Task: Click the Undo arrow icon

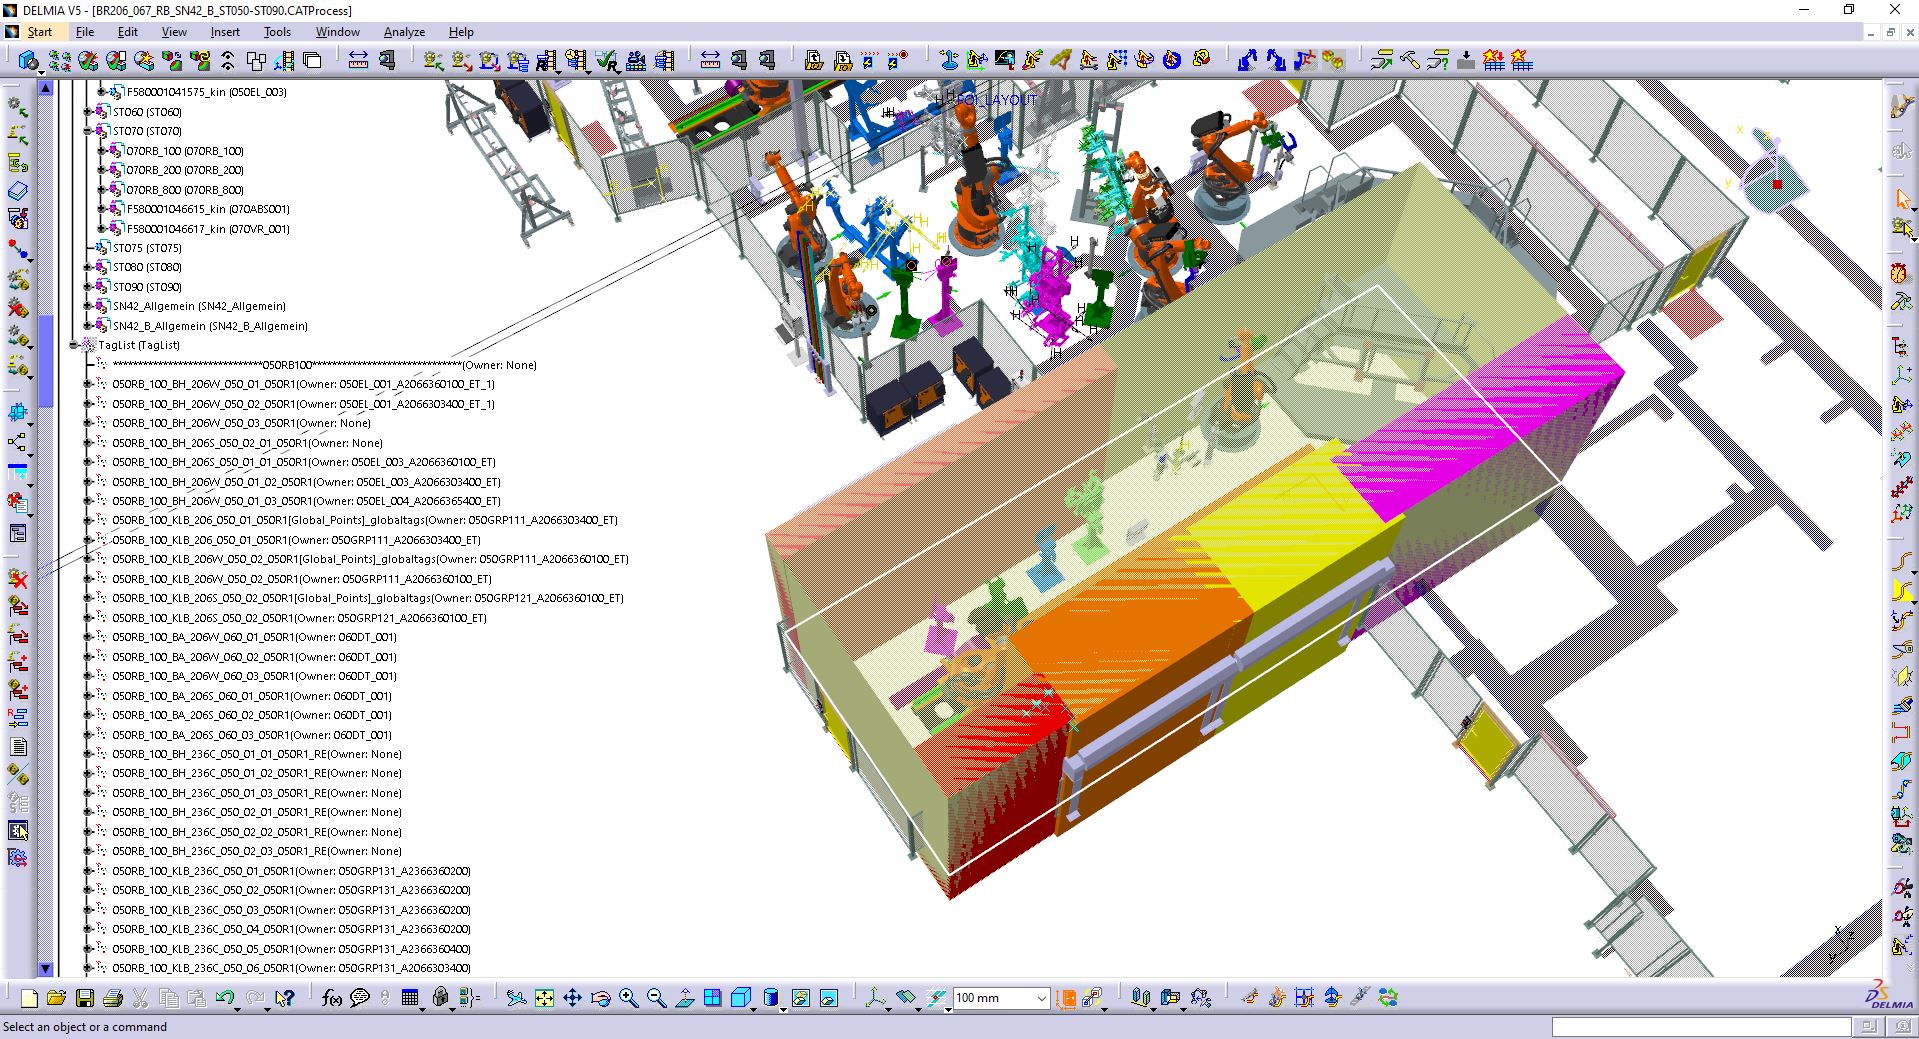Action: (x=225, y=998)
